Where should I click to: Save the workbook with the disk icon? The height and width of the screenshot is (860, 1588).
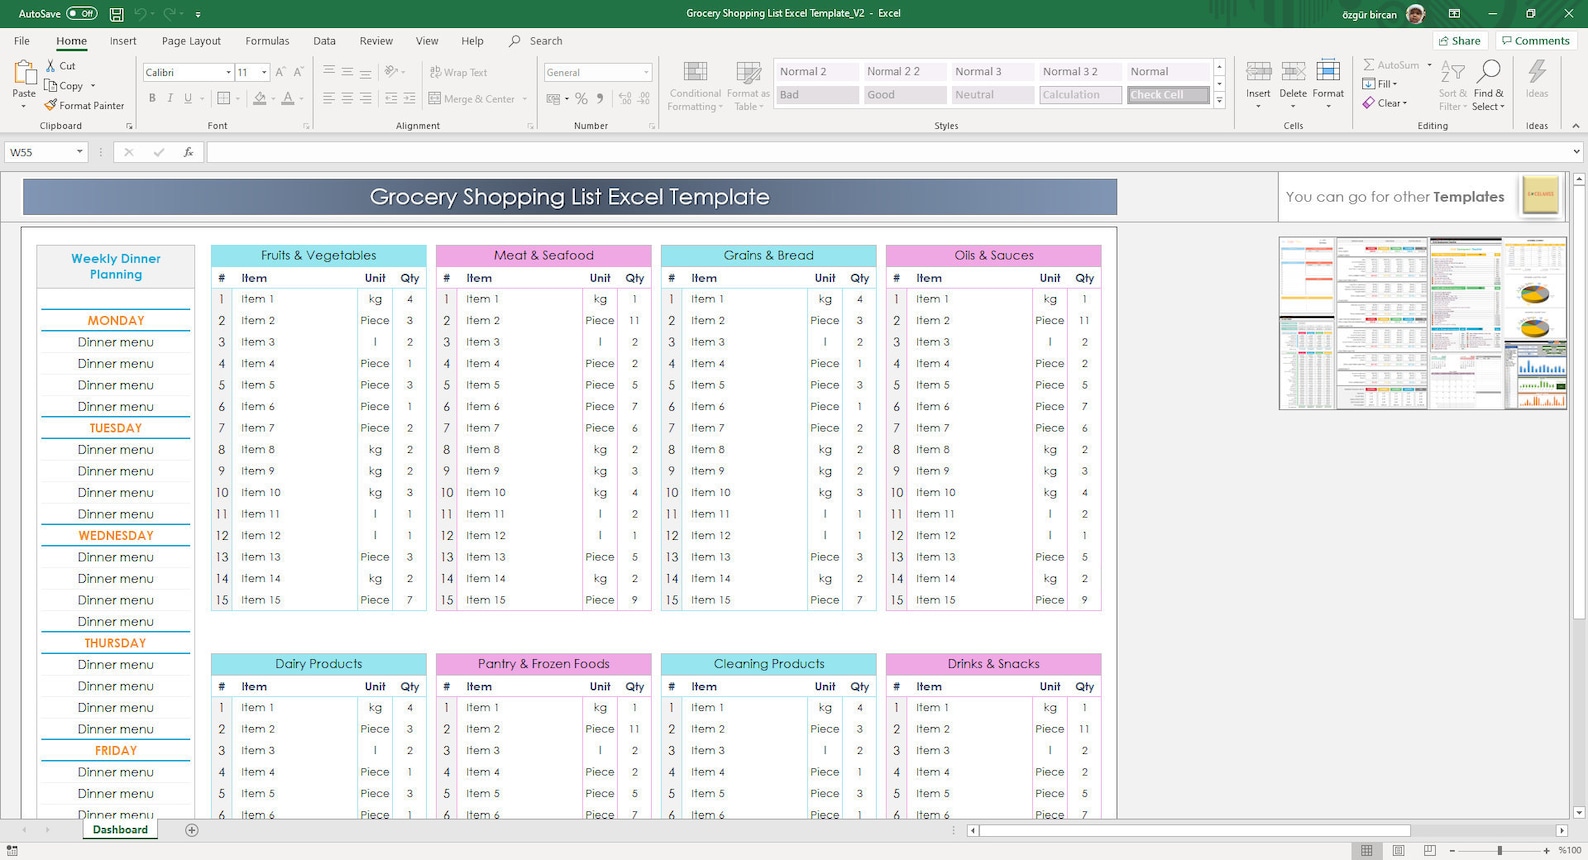coord(117,14)
